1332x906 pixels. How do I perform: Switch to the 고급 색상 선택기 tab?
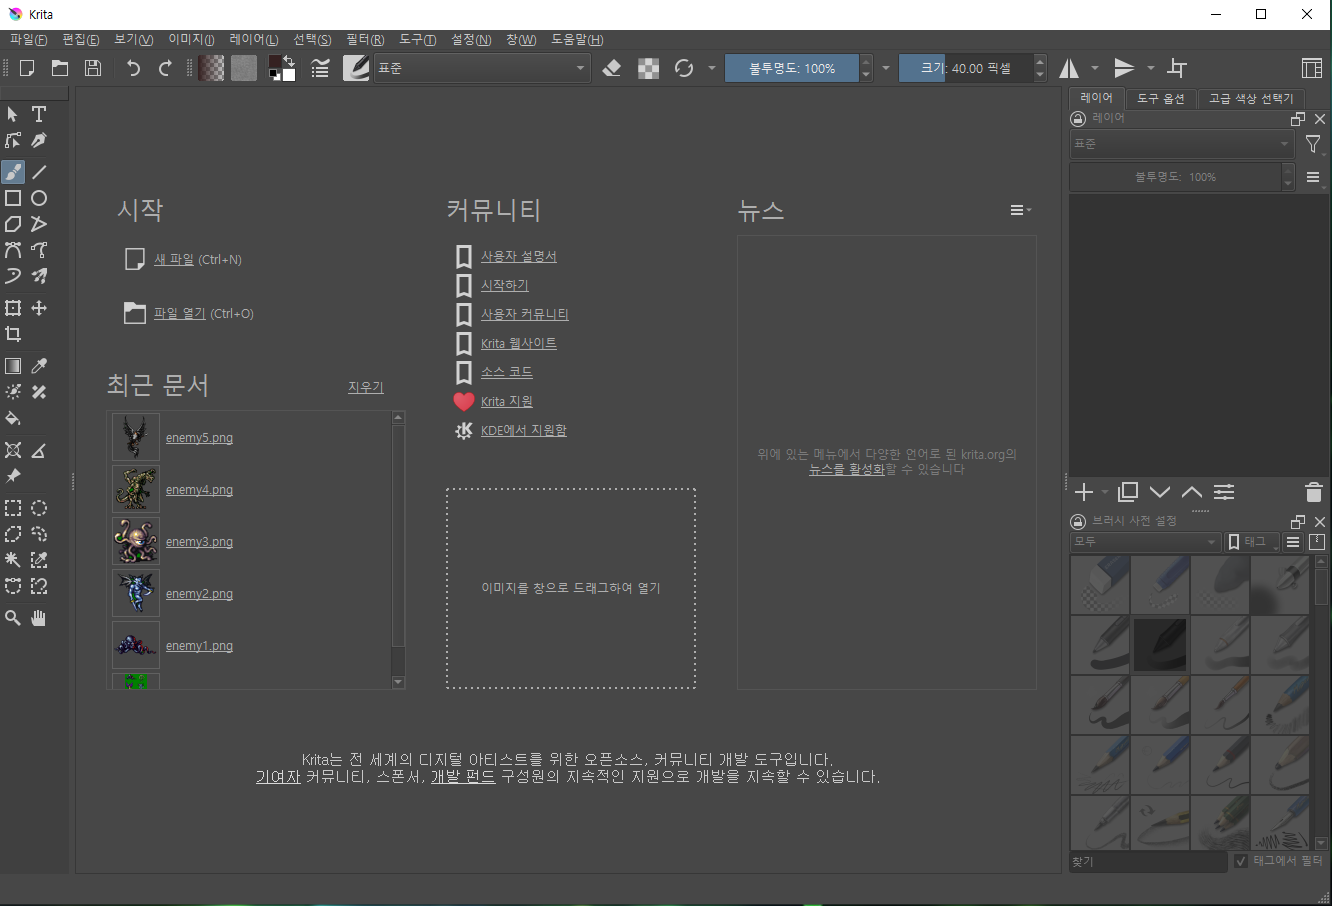tap(1250, 98)
